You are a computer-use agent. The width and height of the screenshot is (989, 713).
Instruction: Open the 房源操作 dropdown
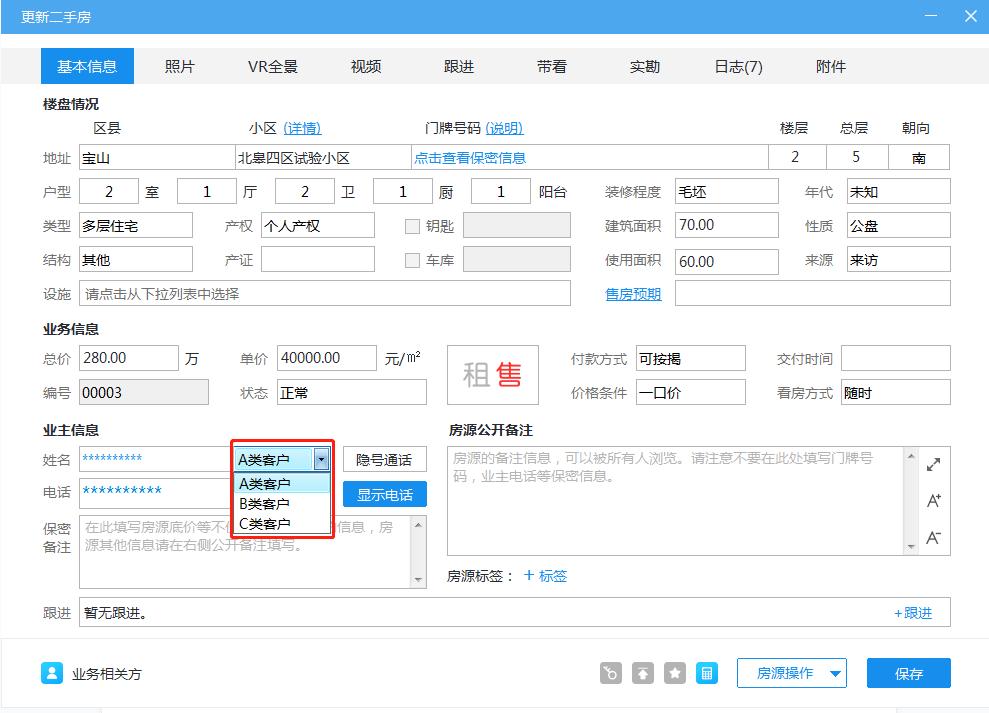[791, 672]
